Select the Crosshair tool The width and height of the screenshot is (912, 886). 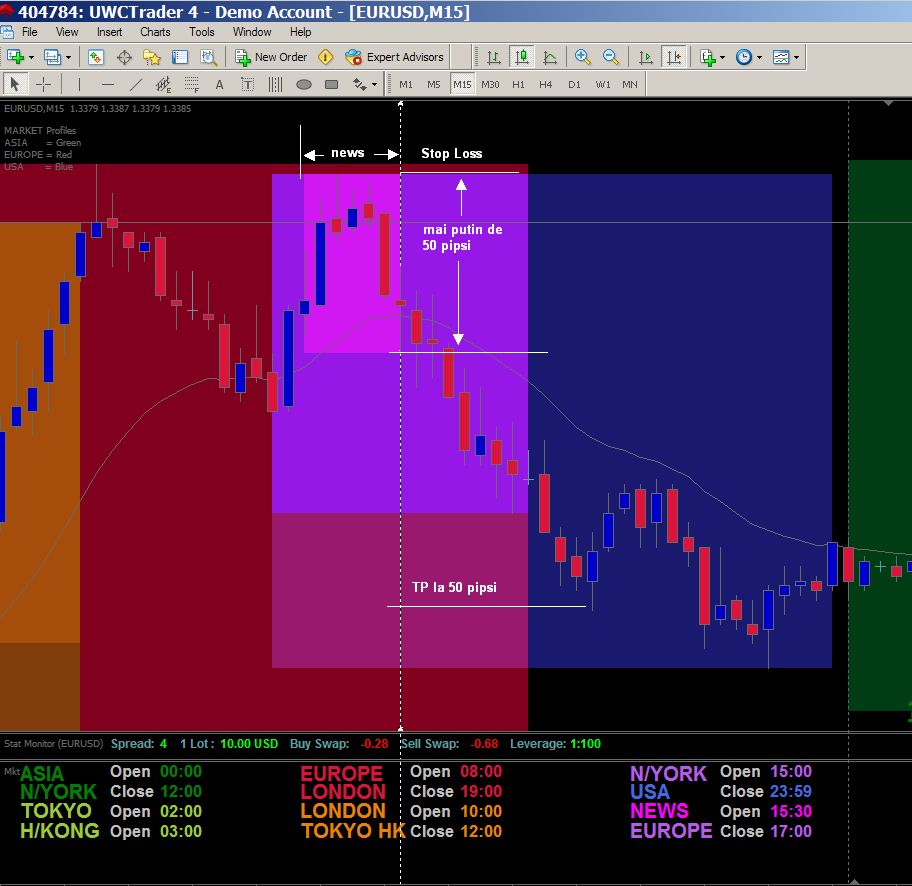[43, 85]
